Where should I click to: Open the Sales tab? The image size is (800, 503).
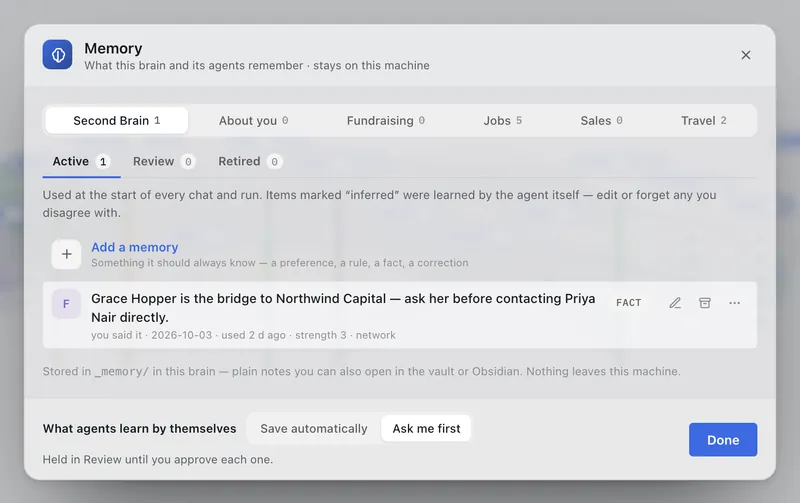point(601,120)
